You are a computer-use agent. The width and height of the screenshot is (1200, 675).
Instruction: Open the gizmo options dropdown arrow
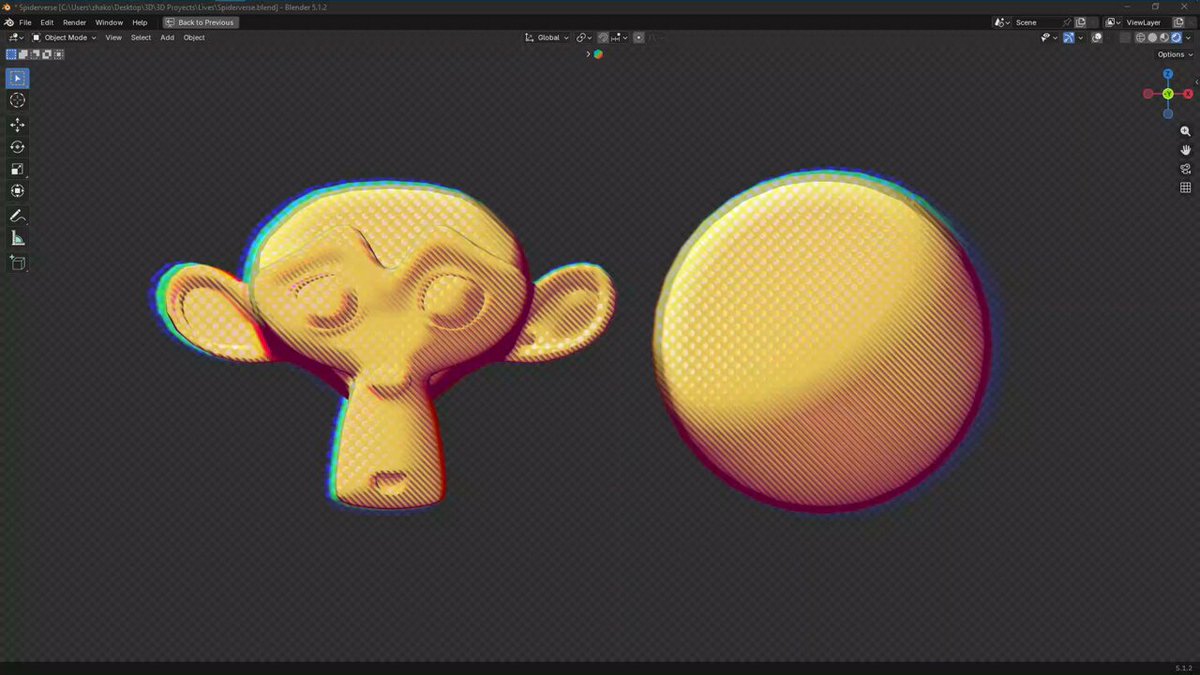[1080, 38]
